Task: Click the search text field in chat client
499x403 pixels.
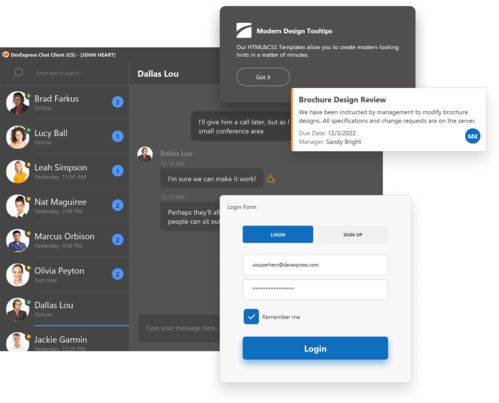Action: pos(59,73)
